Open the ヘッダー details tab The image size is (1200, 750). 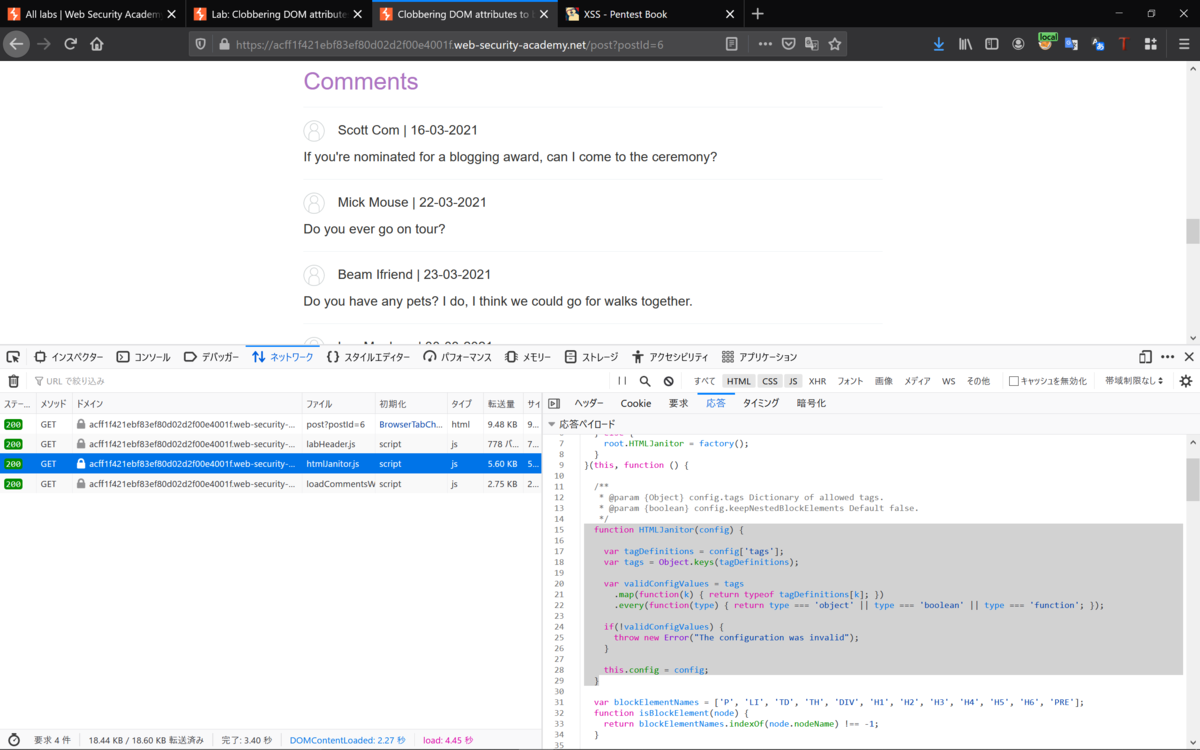click(589, 403)
